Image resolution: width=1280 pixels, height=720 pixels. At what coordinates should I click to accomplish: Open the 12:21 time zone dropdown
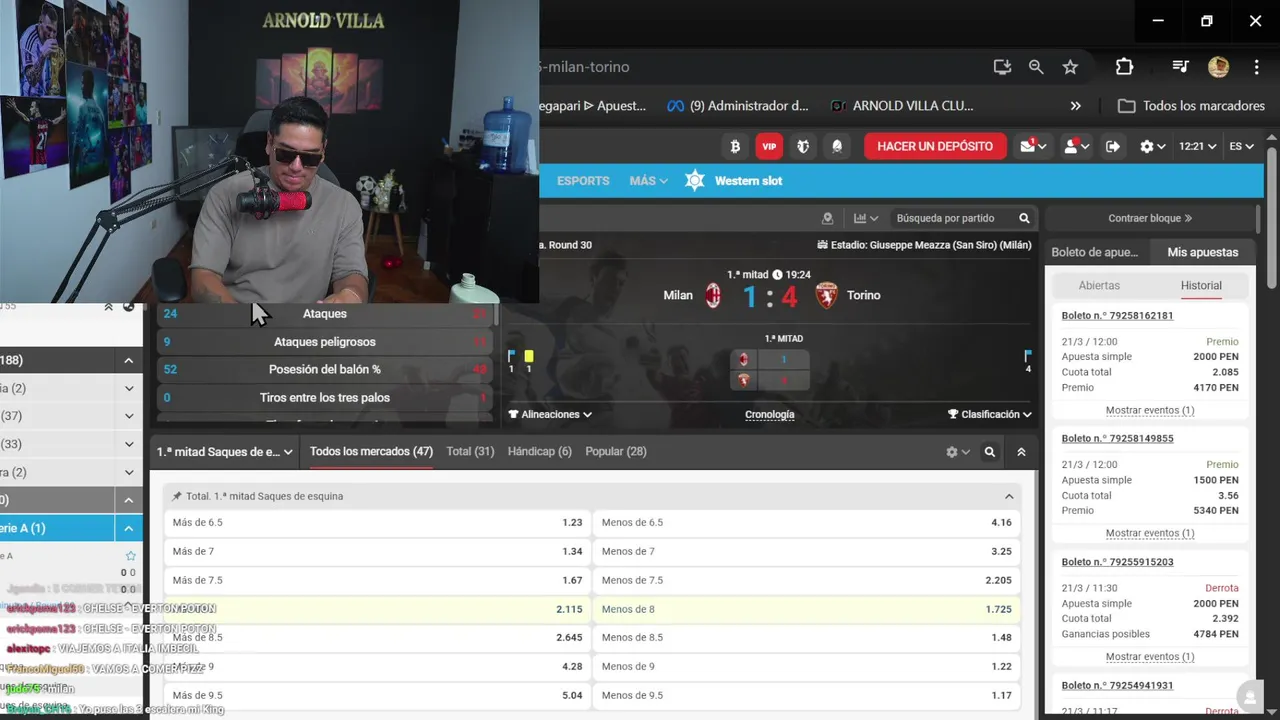(1197, 146)
